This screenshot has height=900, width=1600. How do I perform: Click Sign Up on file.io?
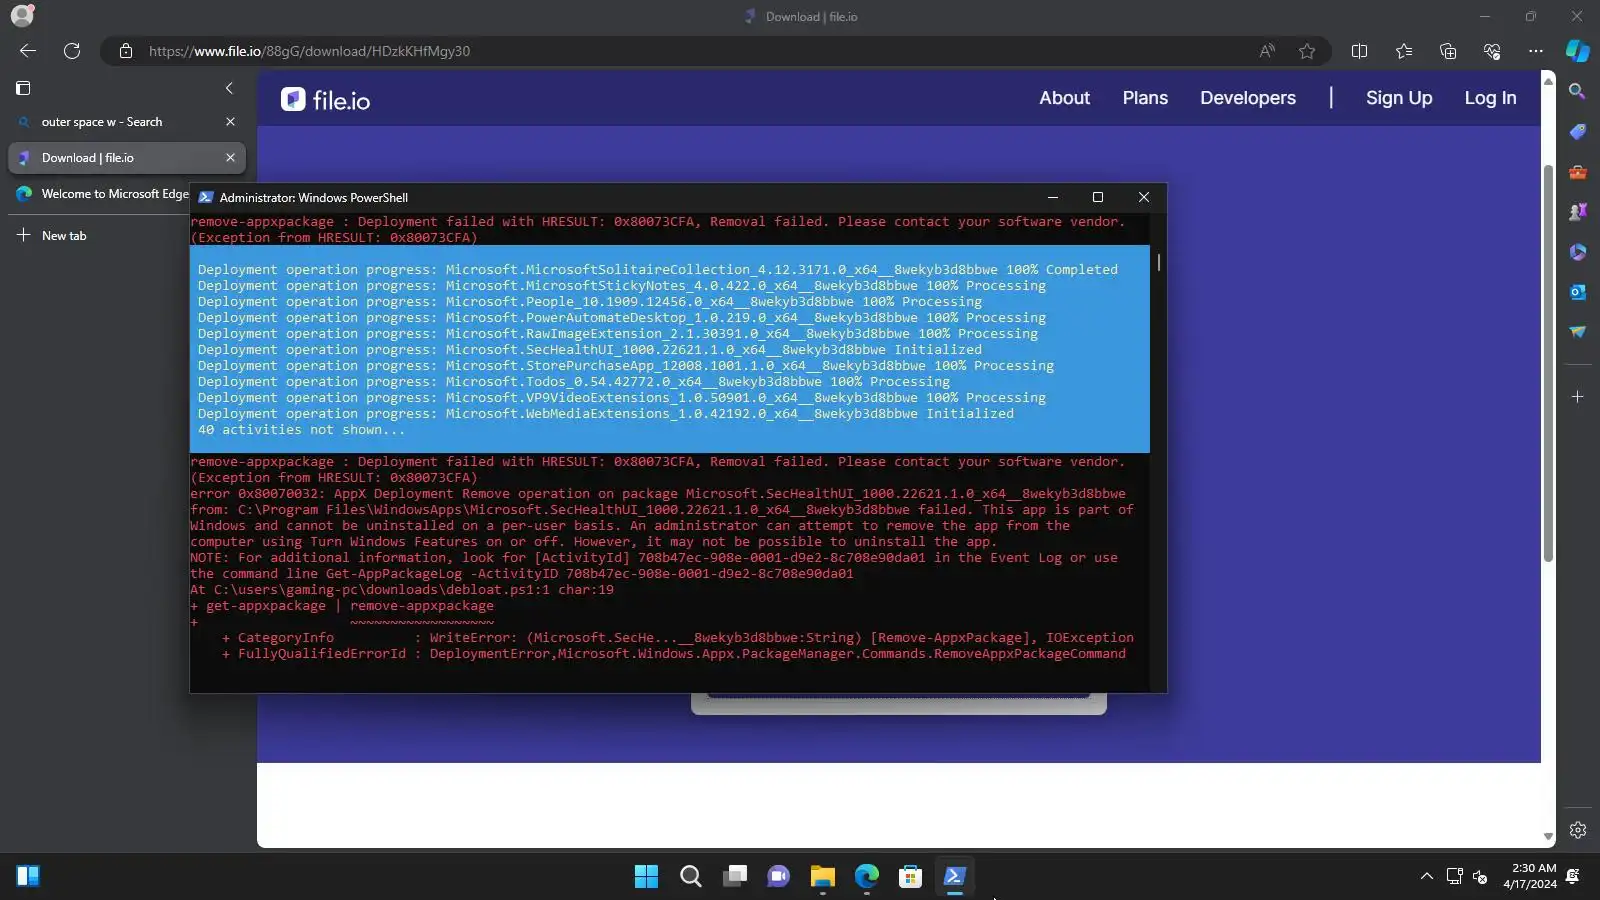coord(1399,98)
